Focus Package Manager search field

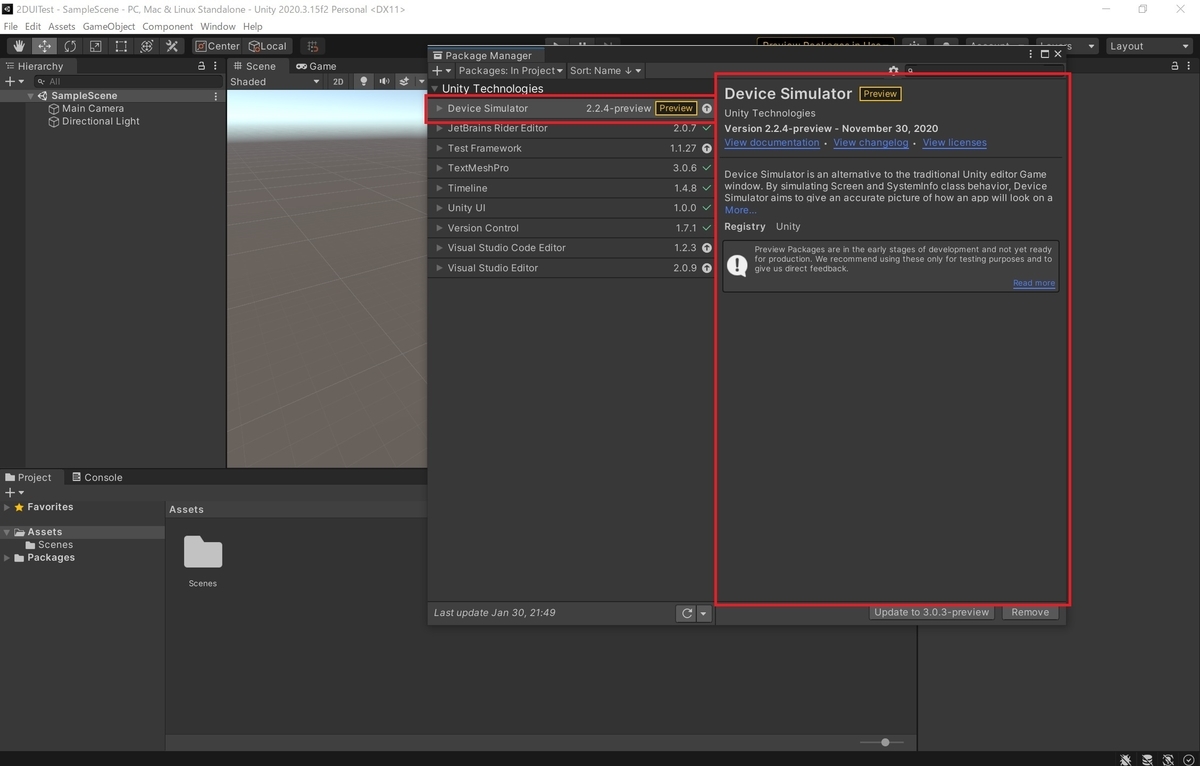tap(985, 71)
